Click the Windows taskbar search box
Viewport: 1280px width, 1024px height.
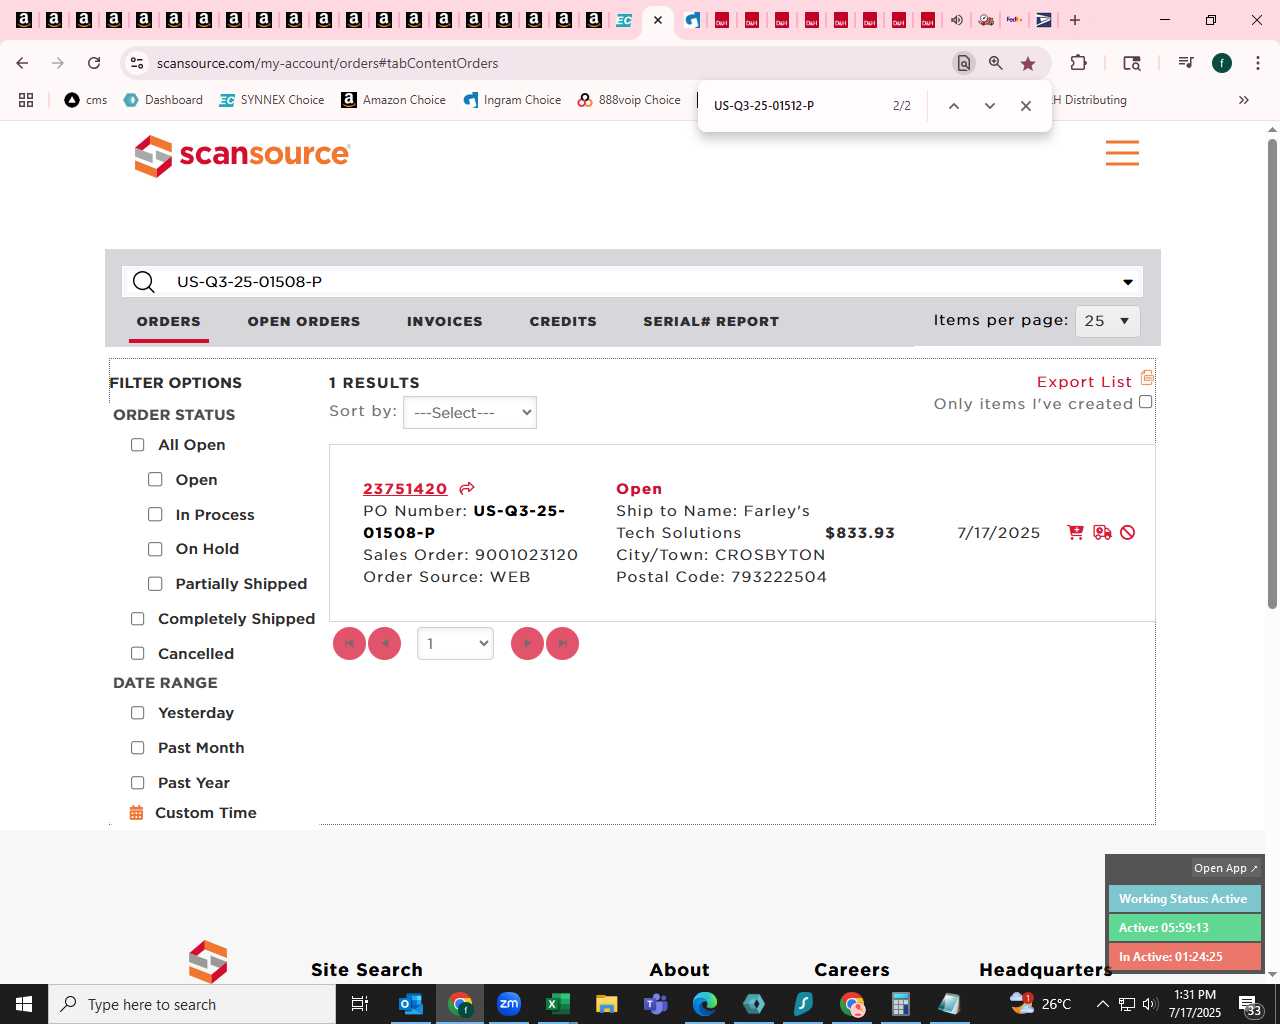pyautogui.click(x=192, y=1004)
